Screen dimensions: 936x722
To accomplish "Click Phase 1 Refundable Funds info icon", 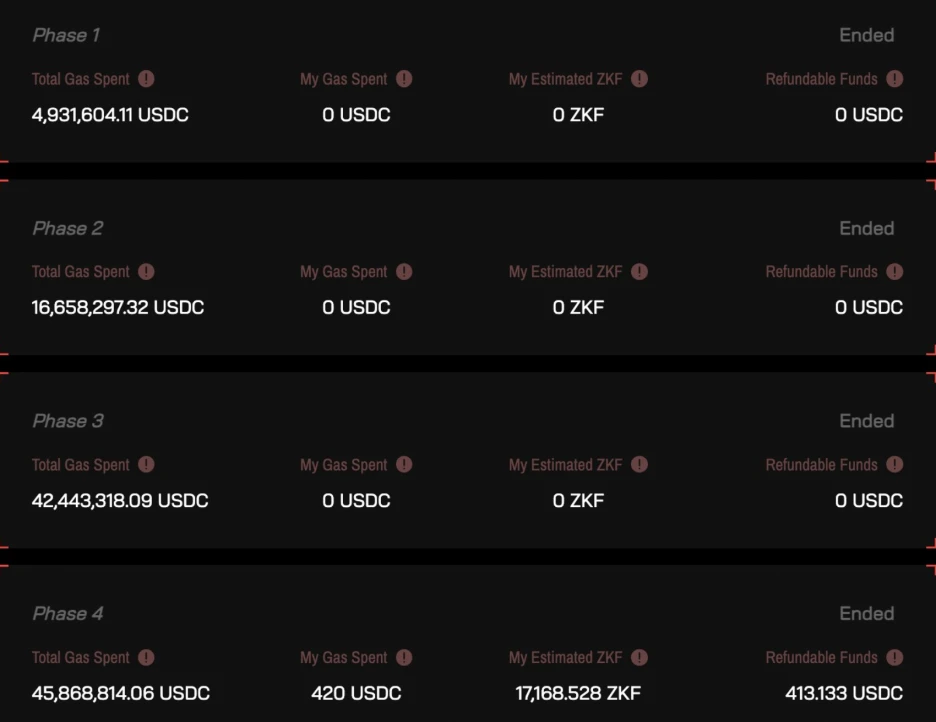I will pyautogui.click(x=894, y=79).
